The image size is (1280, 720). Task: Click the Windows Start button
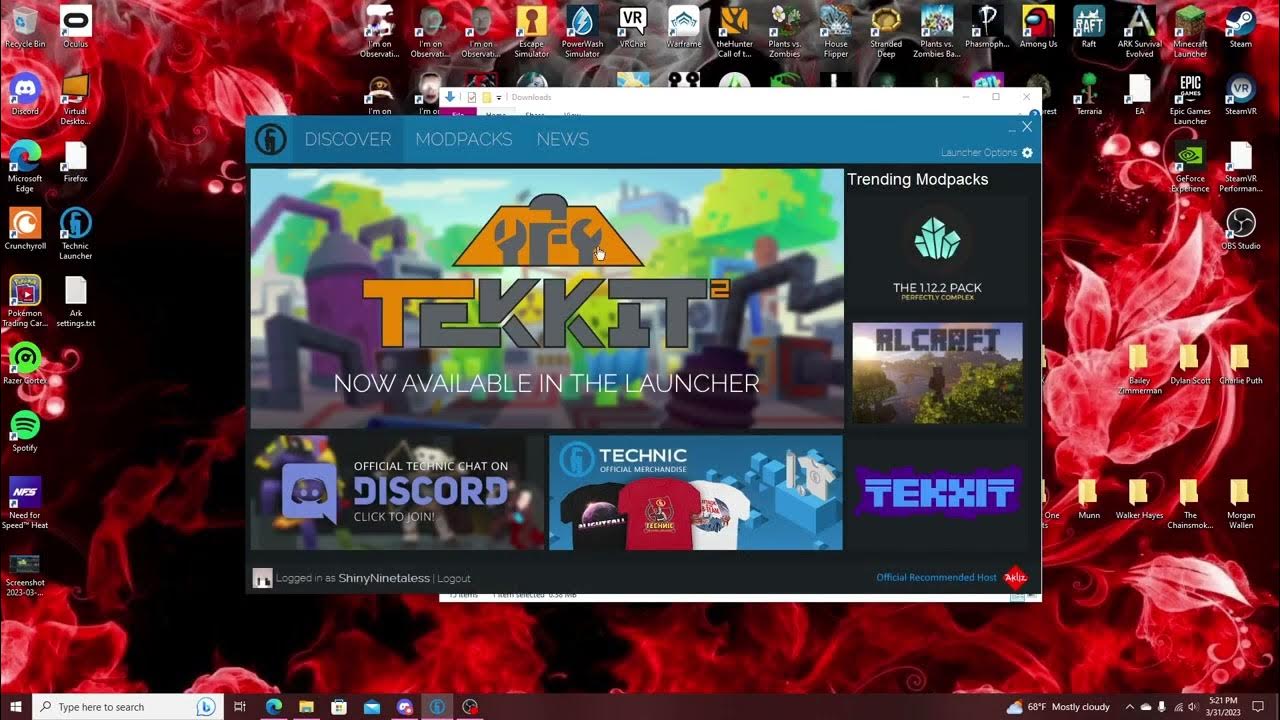click(16, 706)
